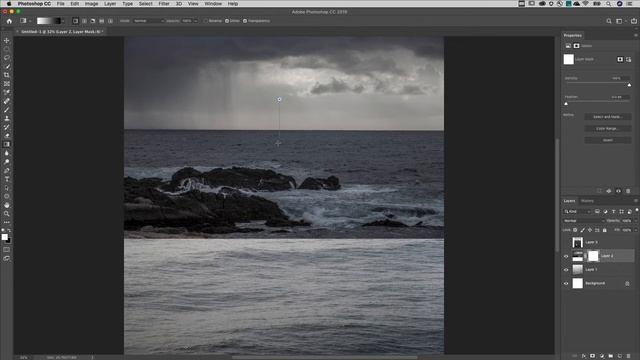Open the gradient Opacity dropdown in options bar
This screenshot has height=360, width=640.
[x=196, y=21]
